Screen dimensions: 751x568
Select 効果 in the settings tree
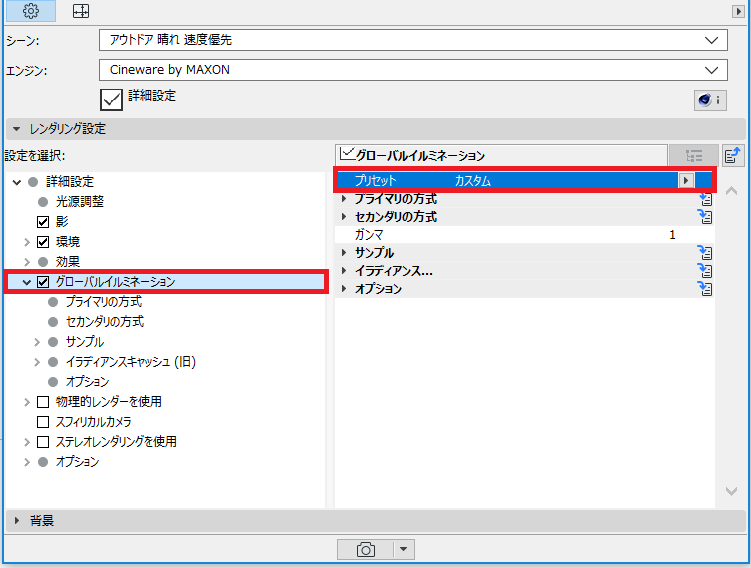point(68,262)
